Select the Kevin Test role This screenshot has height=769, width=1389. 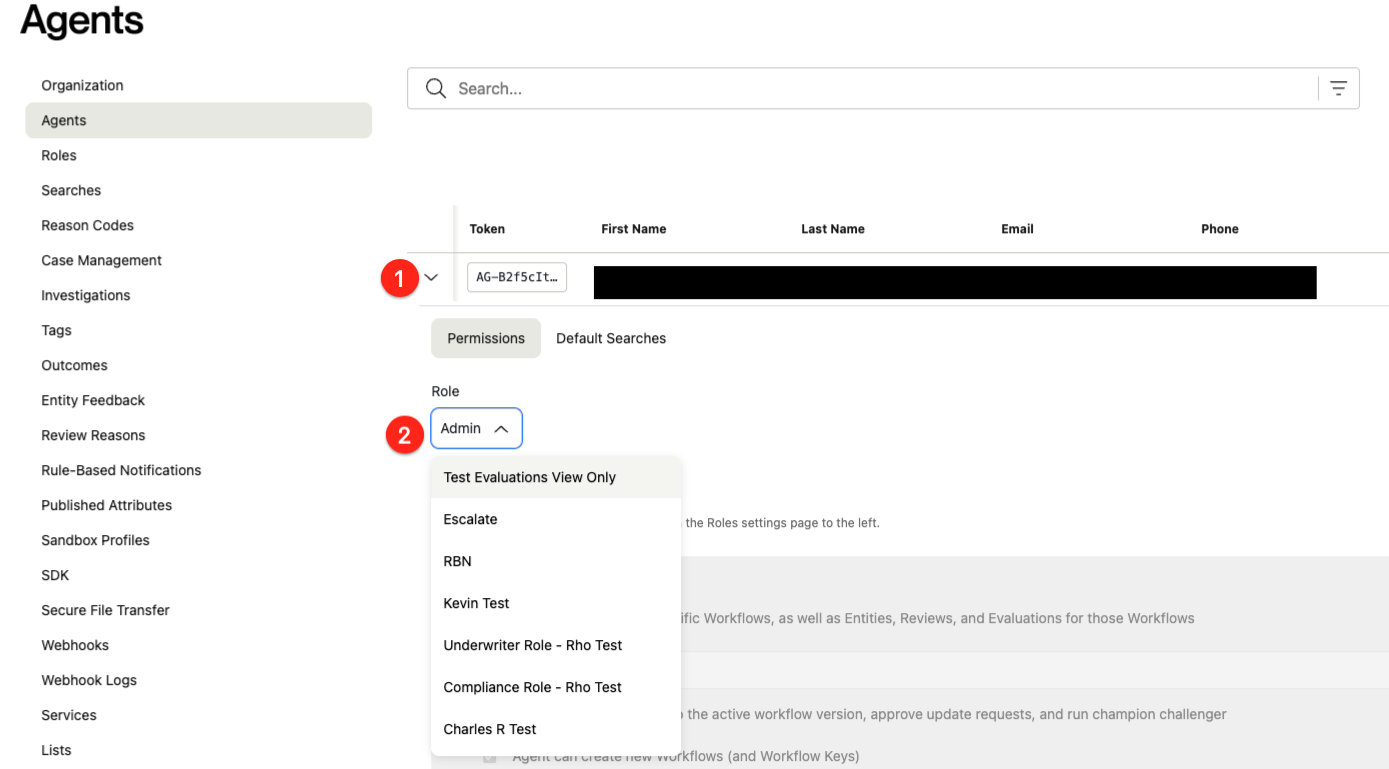(x=476, y=603)
